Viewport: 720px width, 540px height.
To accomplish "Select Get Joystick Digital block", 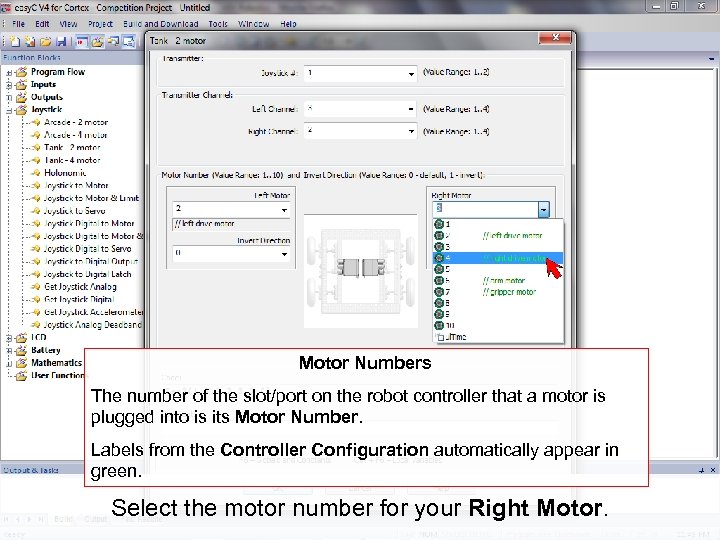I will [x=79, y=299].
